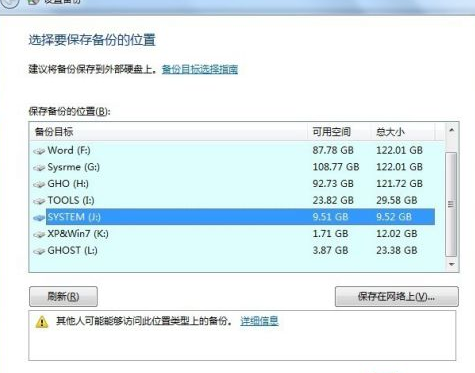Viewport: 475px width, 373px height.
Task: Click the 可用空间 column header
Action: (339, 132)
